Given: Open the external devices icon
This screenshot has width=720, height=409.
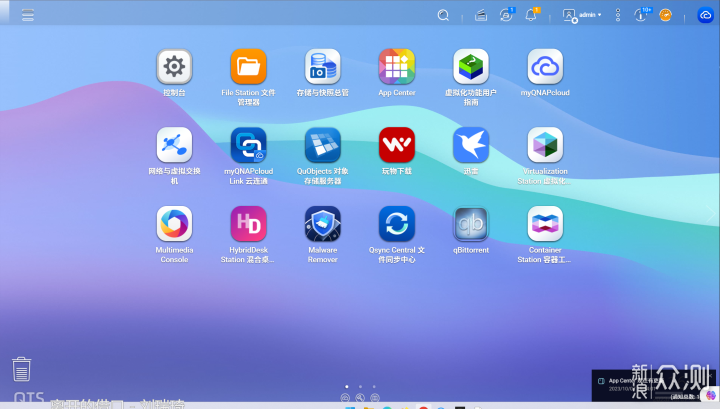Looking at the screenshot, I should tap(506, 15).
